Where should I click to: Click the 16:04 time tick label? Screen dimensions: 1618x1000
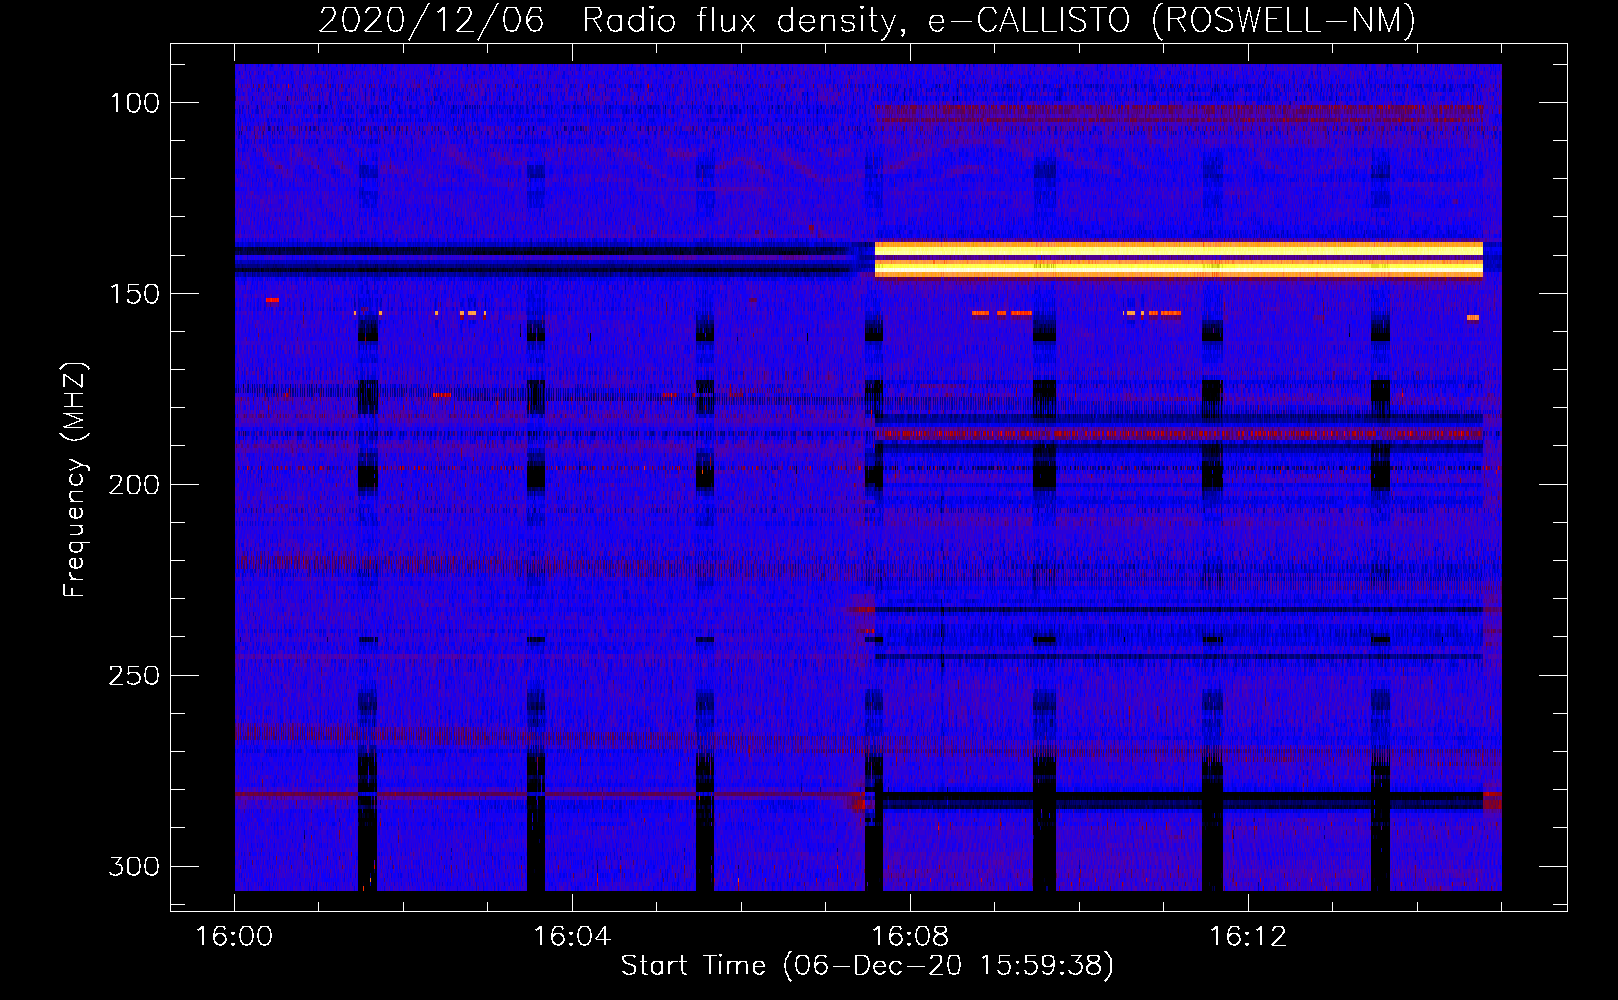[572, 937]
